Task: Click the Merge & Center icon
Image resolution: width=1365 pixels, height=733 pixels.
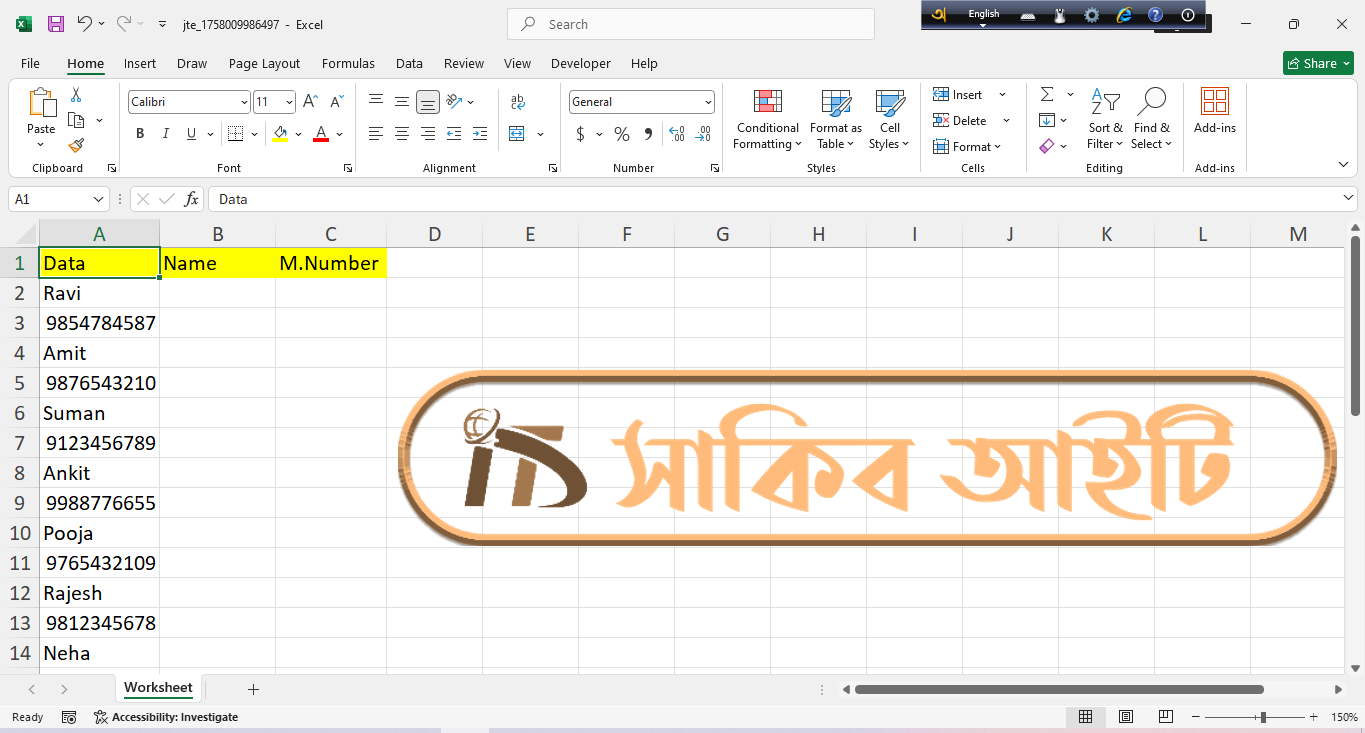Action: [x=517, y=134]
